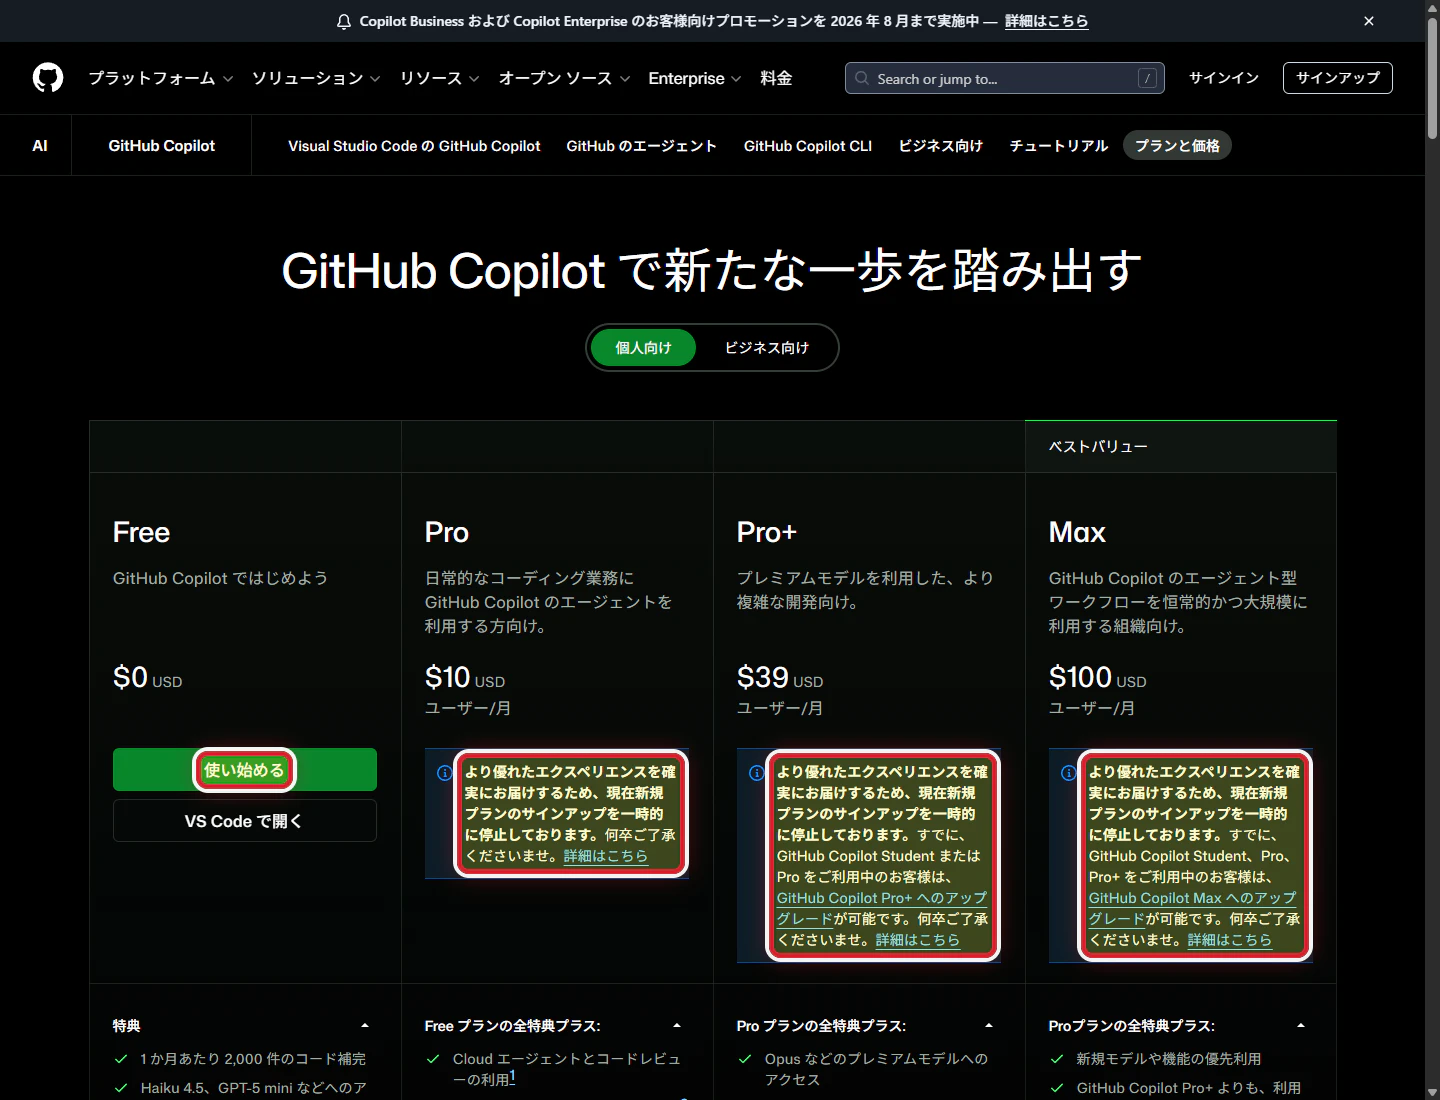Click checkmark beside Cloud エージェントとコードレビュー
1440x1100 pixels.
433,1059
